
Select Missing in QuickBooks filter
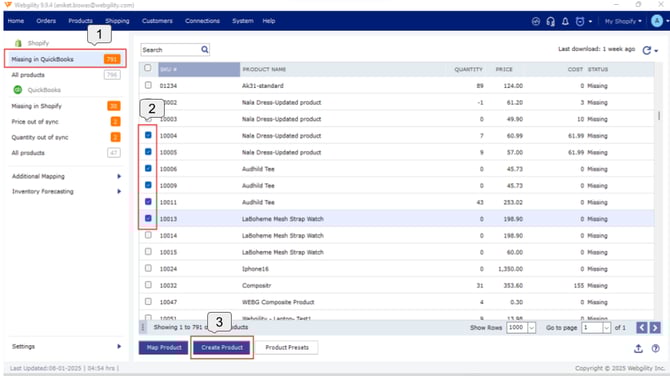coord(65,59)
